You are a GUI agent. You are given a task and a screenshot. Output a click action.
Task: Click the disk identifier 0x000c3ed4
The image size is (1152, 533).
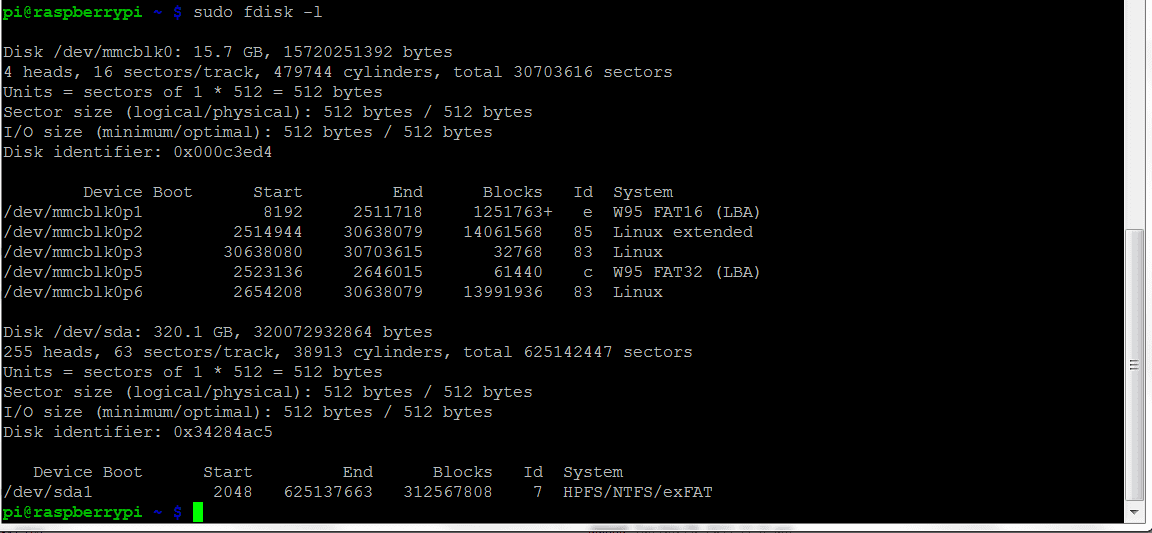coord(223,152)
